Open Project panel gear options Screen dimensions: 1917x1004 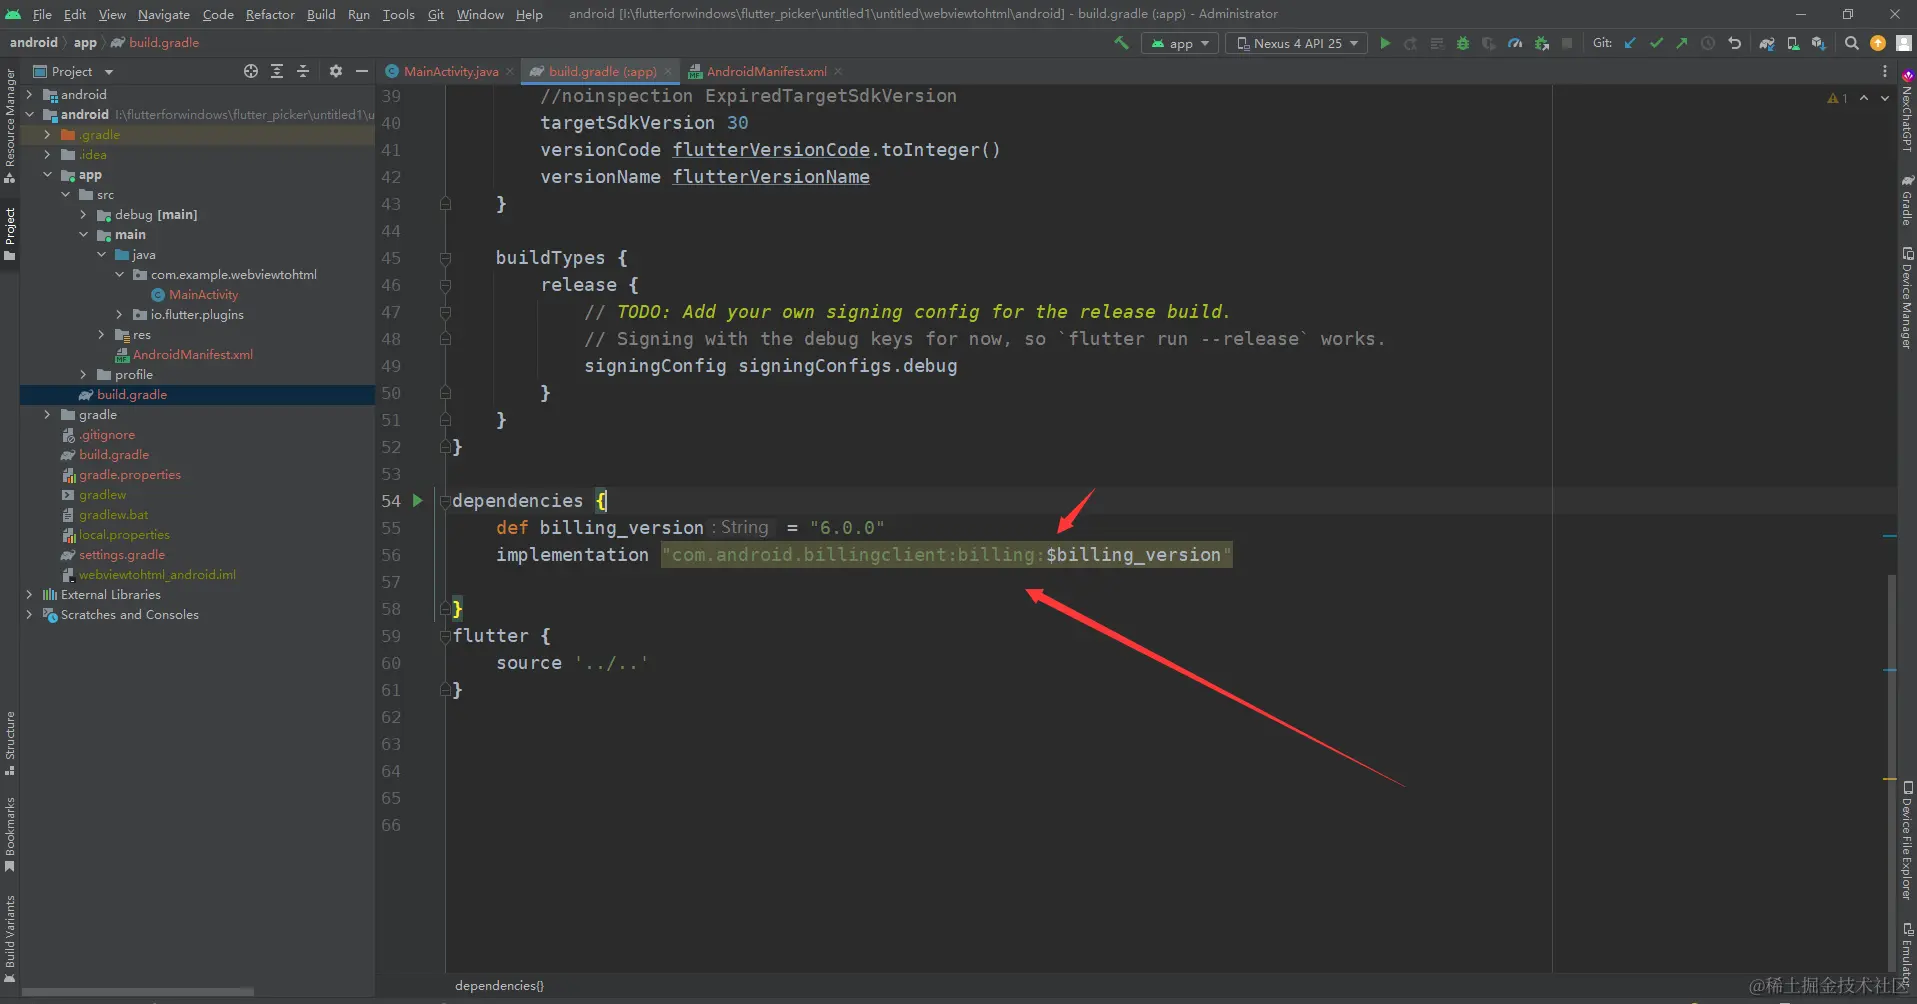coord(336,71)
